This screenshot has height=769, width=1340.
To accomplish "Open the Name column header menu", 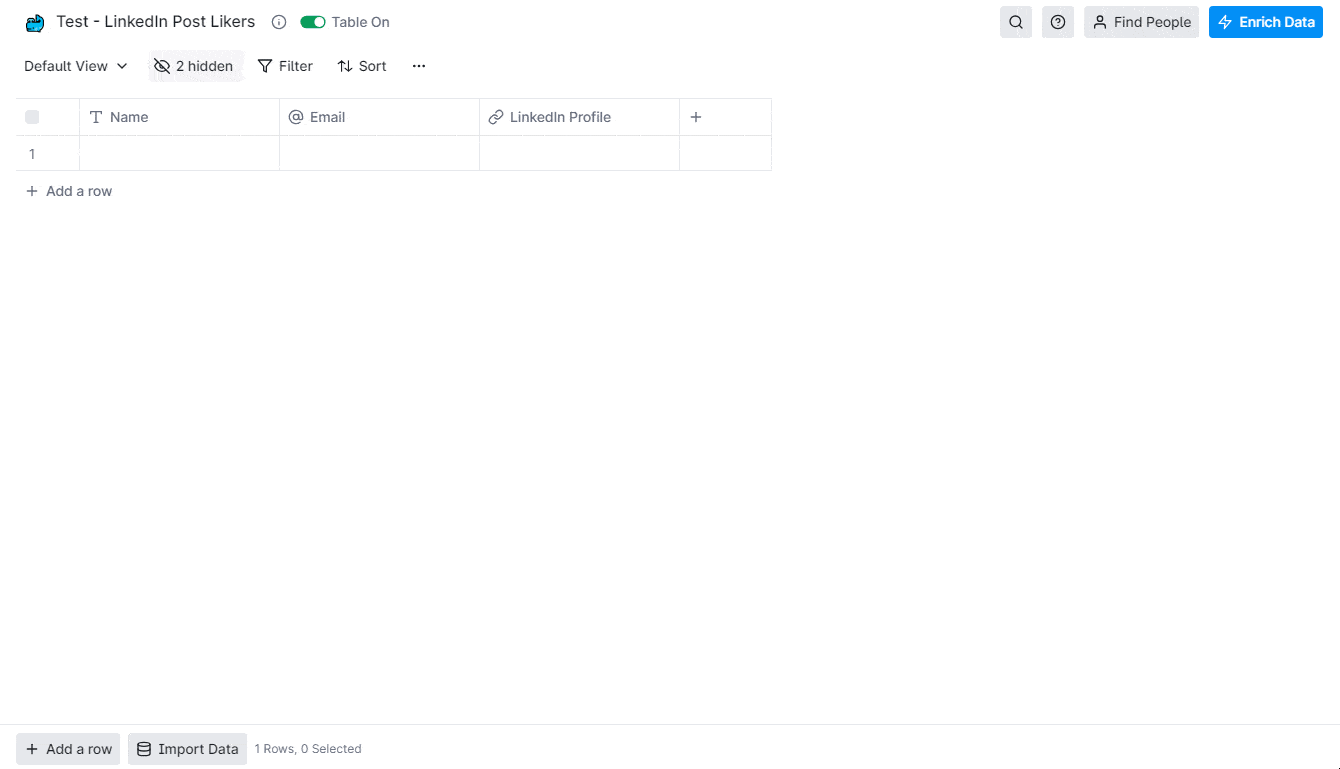I will click(x=179, y=117).
